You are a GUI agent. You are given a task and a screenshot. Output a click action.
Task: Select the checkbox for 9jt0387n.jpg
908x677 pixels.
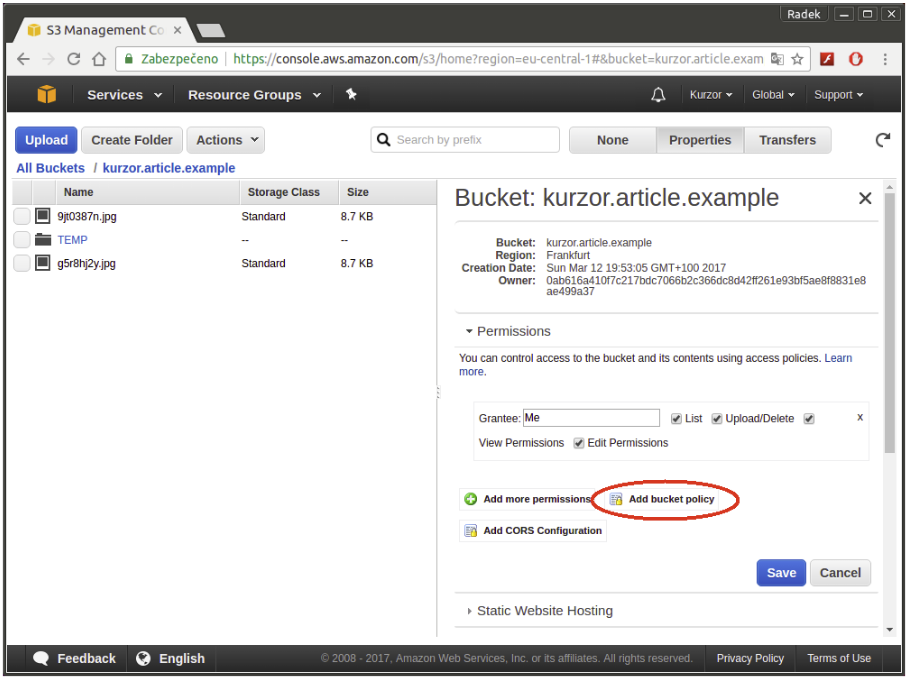22,216
